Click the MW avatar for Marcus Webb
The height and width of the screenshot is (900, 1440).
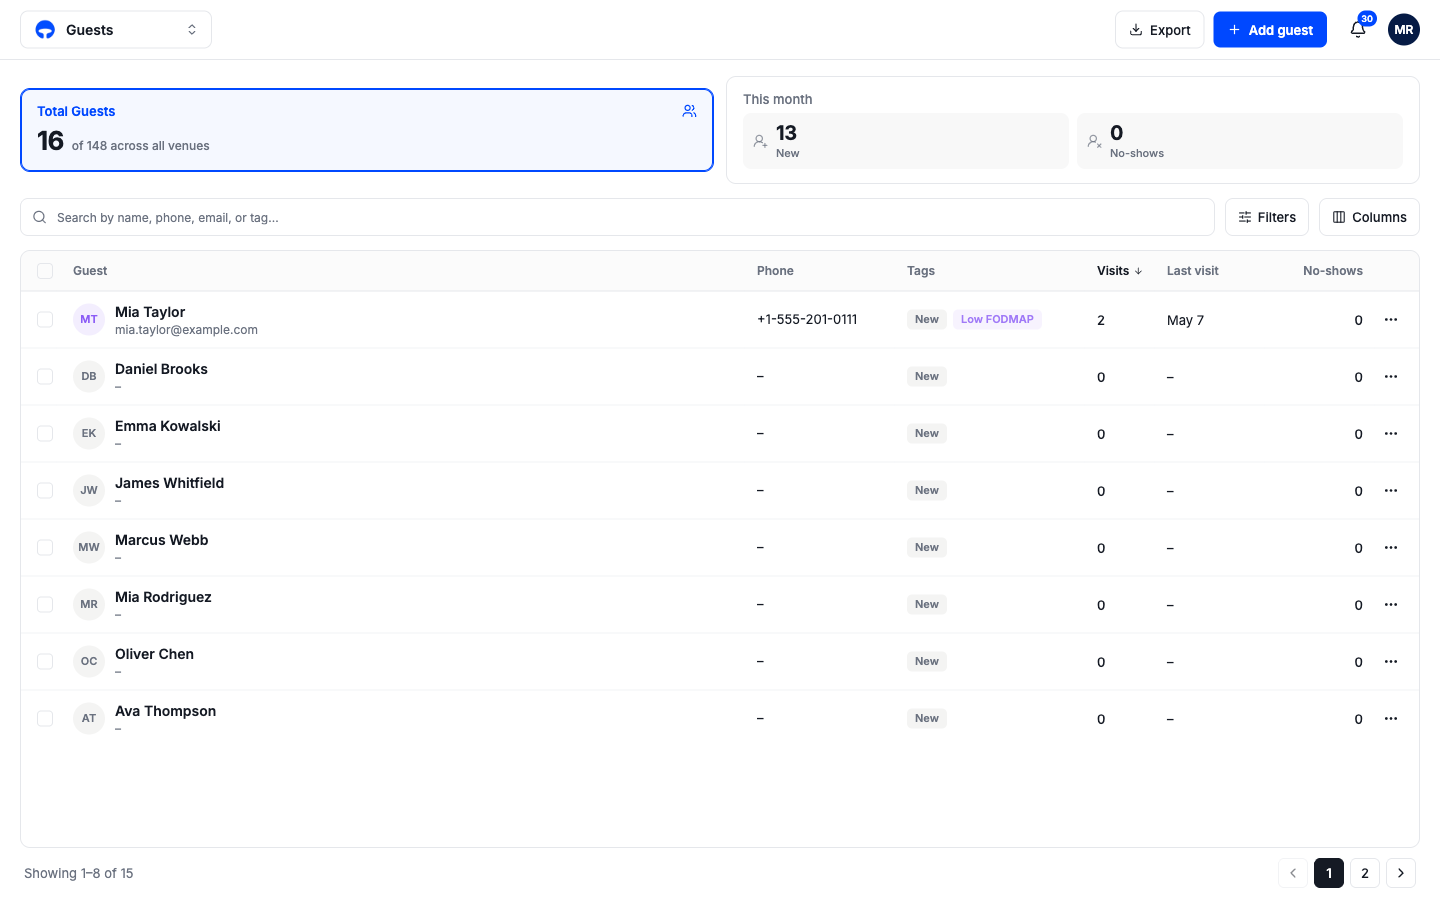89,548
